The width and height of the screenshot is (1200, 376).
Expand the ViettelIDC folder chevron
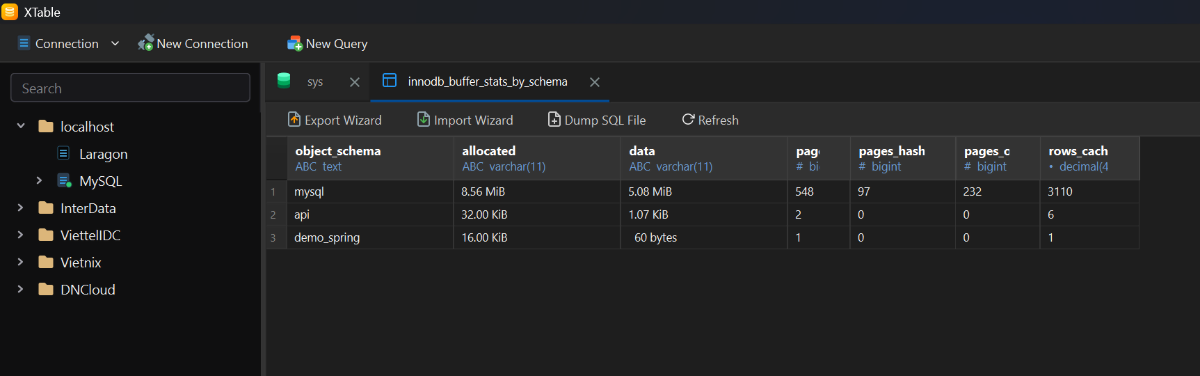coord(21,235)
